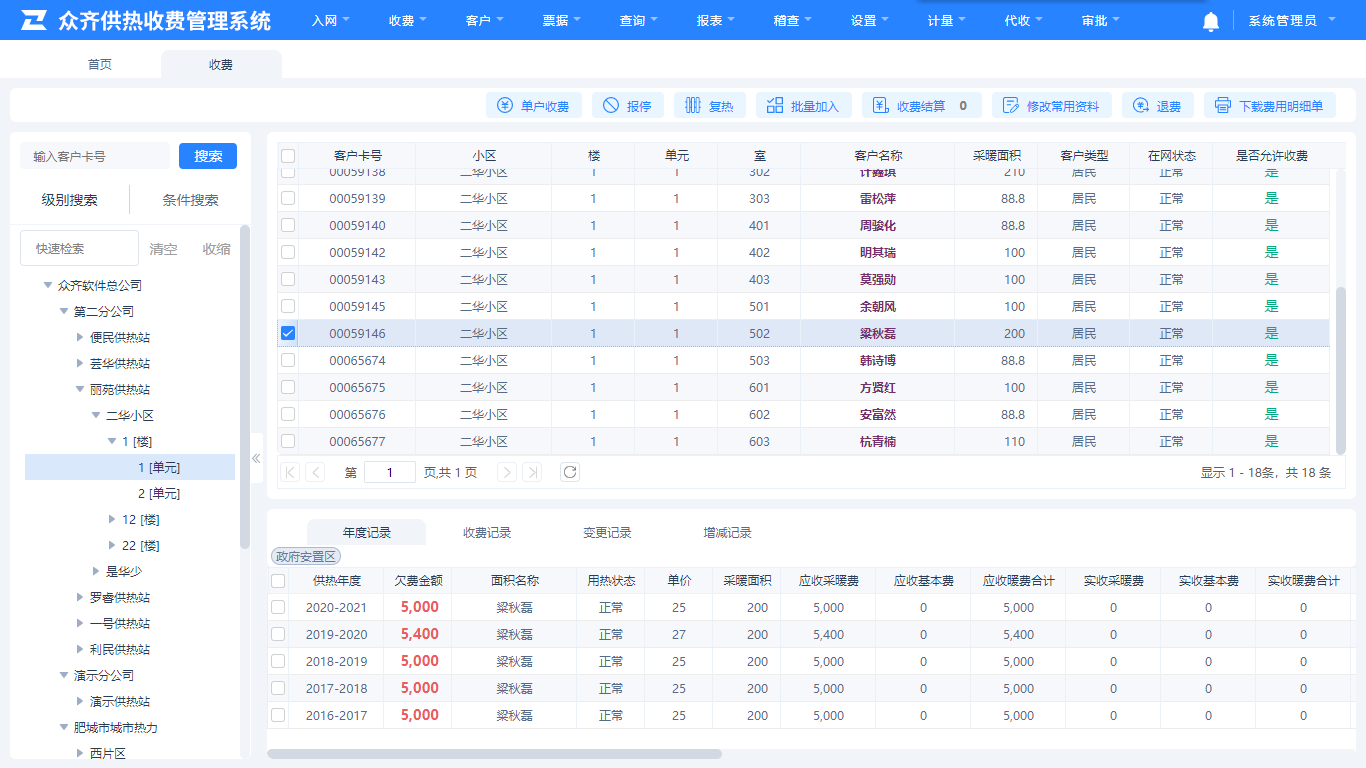
Task: Expand the 12 [楼] tree node
Action: tap(112, 519)
